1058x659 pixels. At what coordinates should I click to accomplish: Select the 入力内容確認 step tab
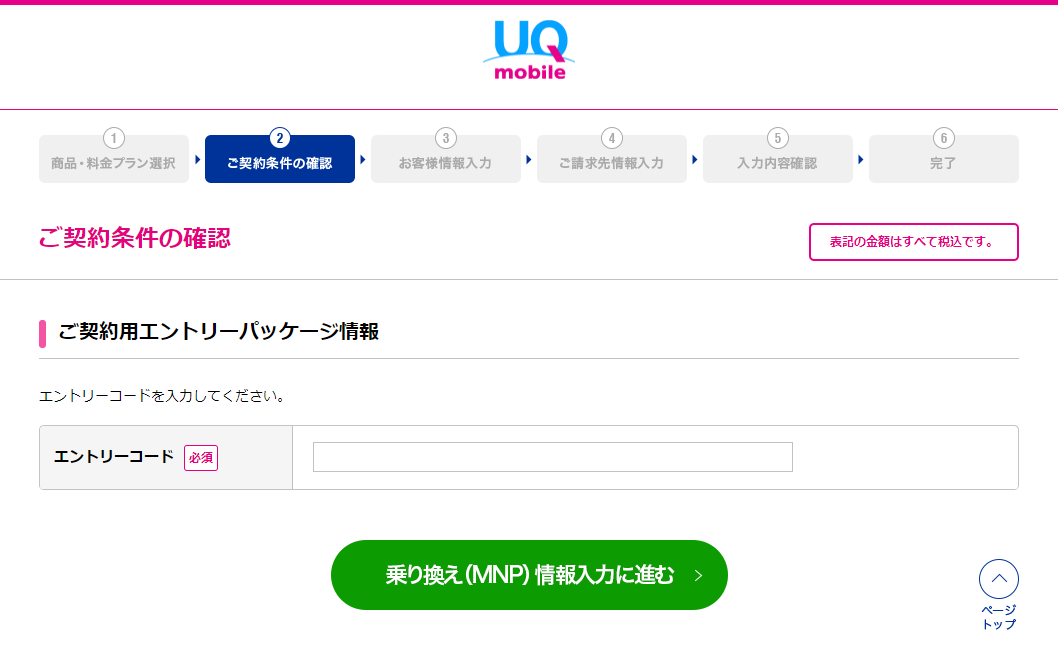(777, 159)
